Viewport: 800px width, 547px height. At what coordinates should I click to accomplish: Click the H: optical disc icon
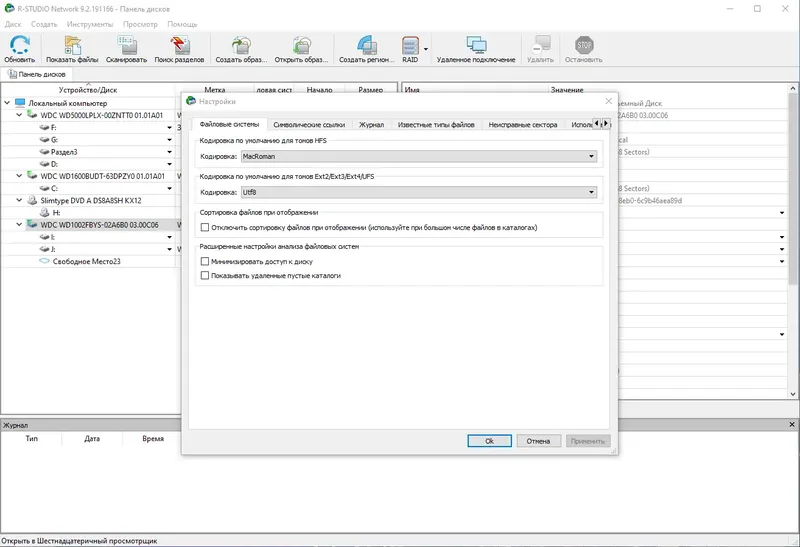click(44, 212)
